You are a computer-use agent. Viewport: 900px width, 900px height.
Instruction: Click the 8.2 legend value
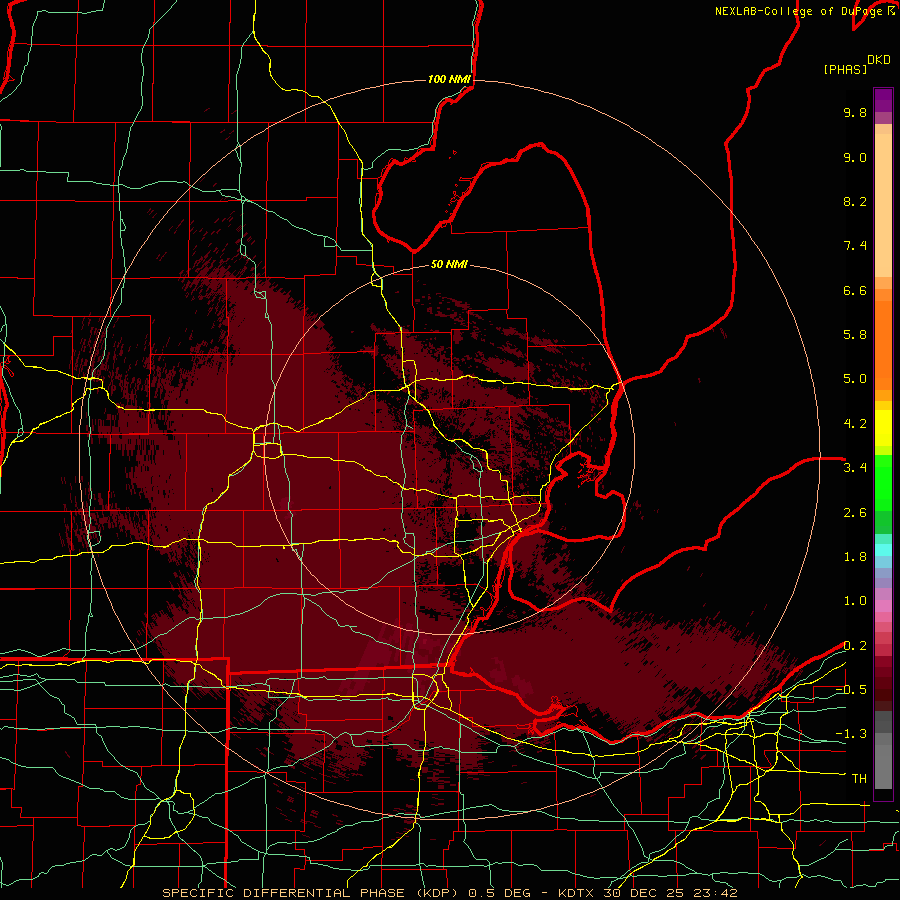[855, 201]
